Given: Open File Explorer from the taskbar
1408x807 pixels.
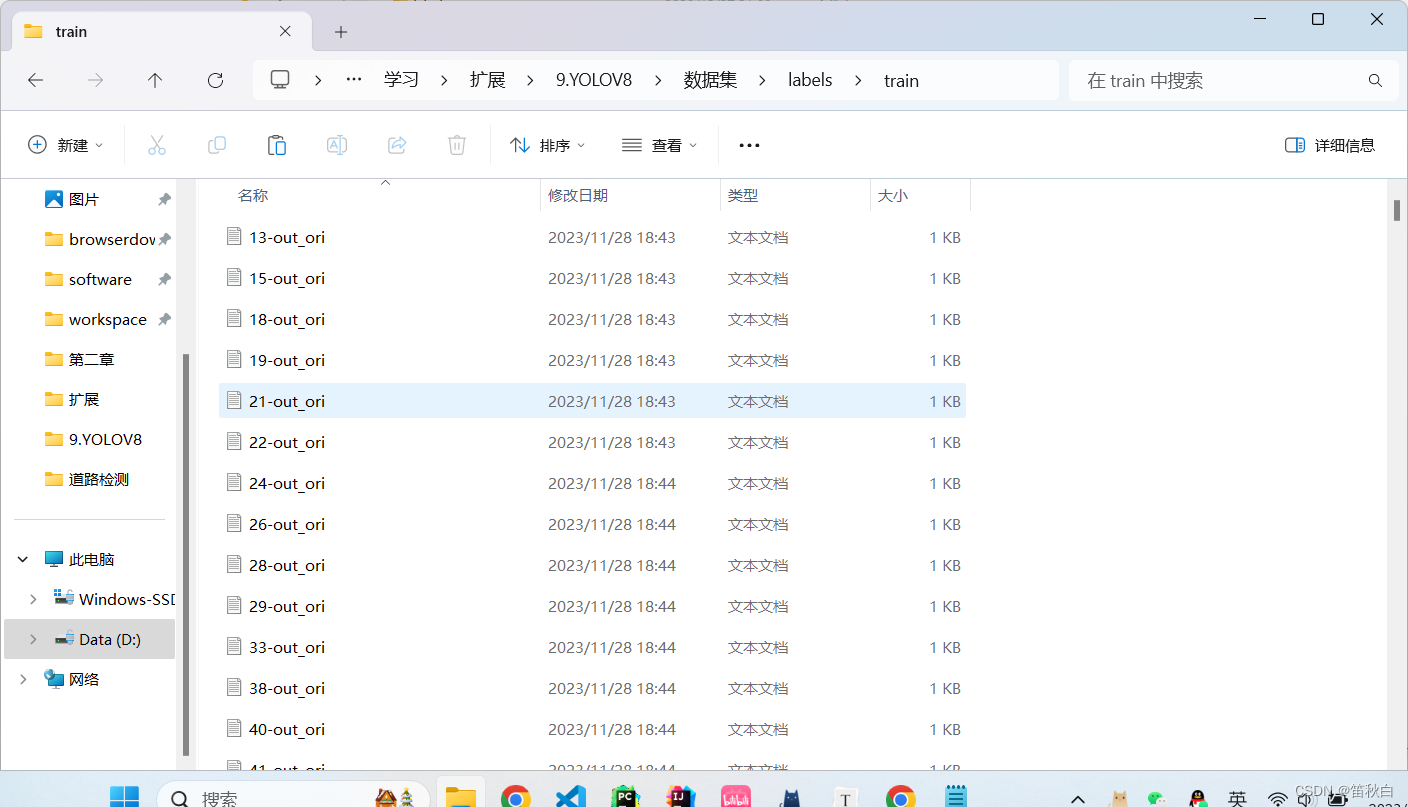Looking at the screenshot, I should click(x=460, y=797).
